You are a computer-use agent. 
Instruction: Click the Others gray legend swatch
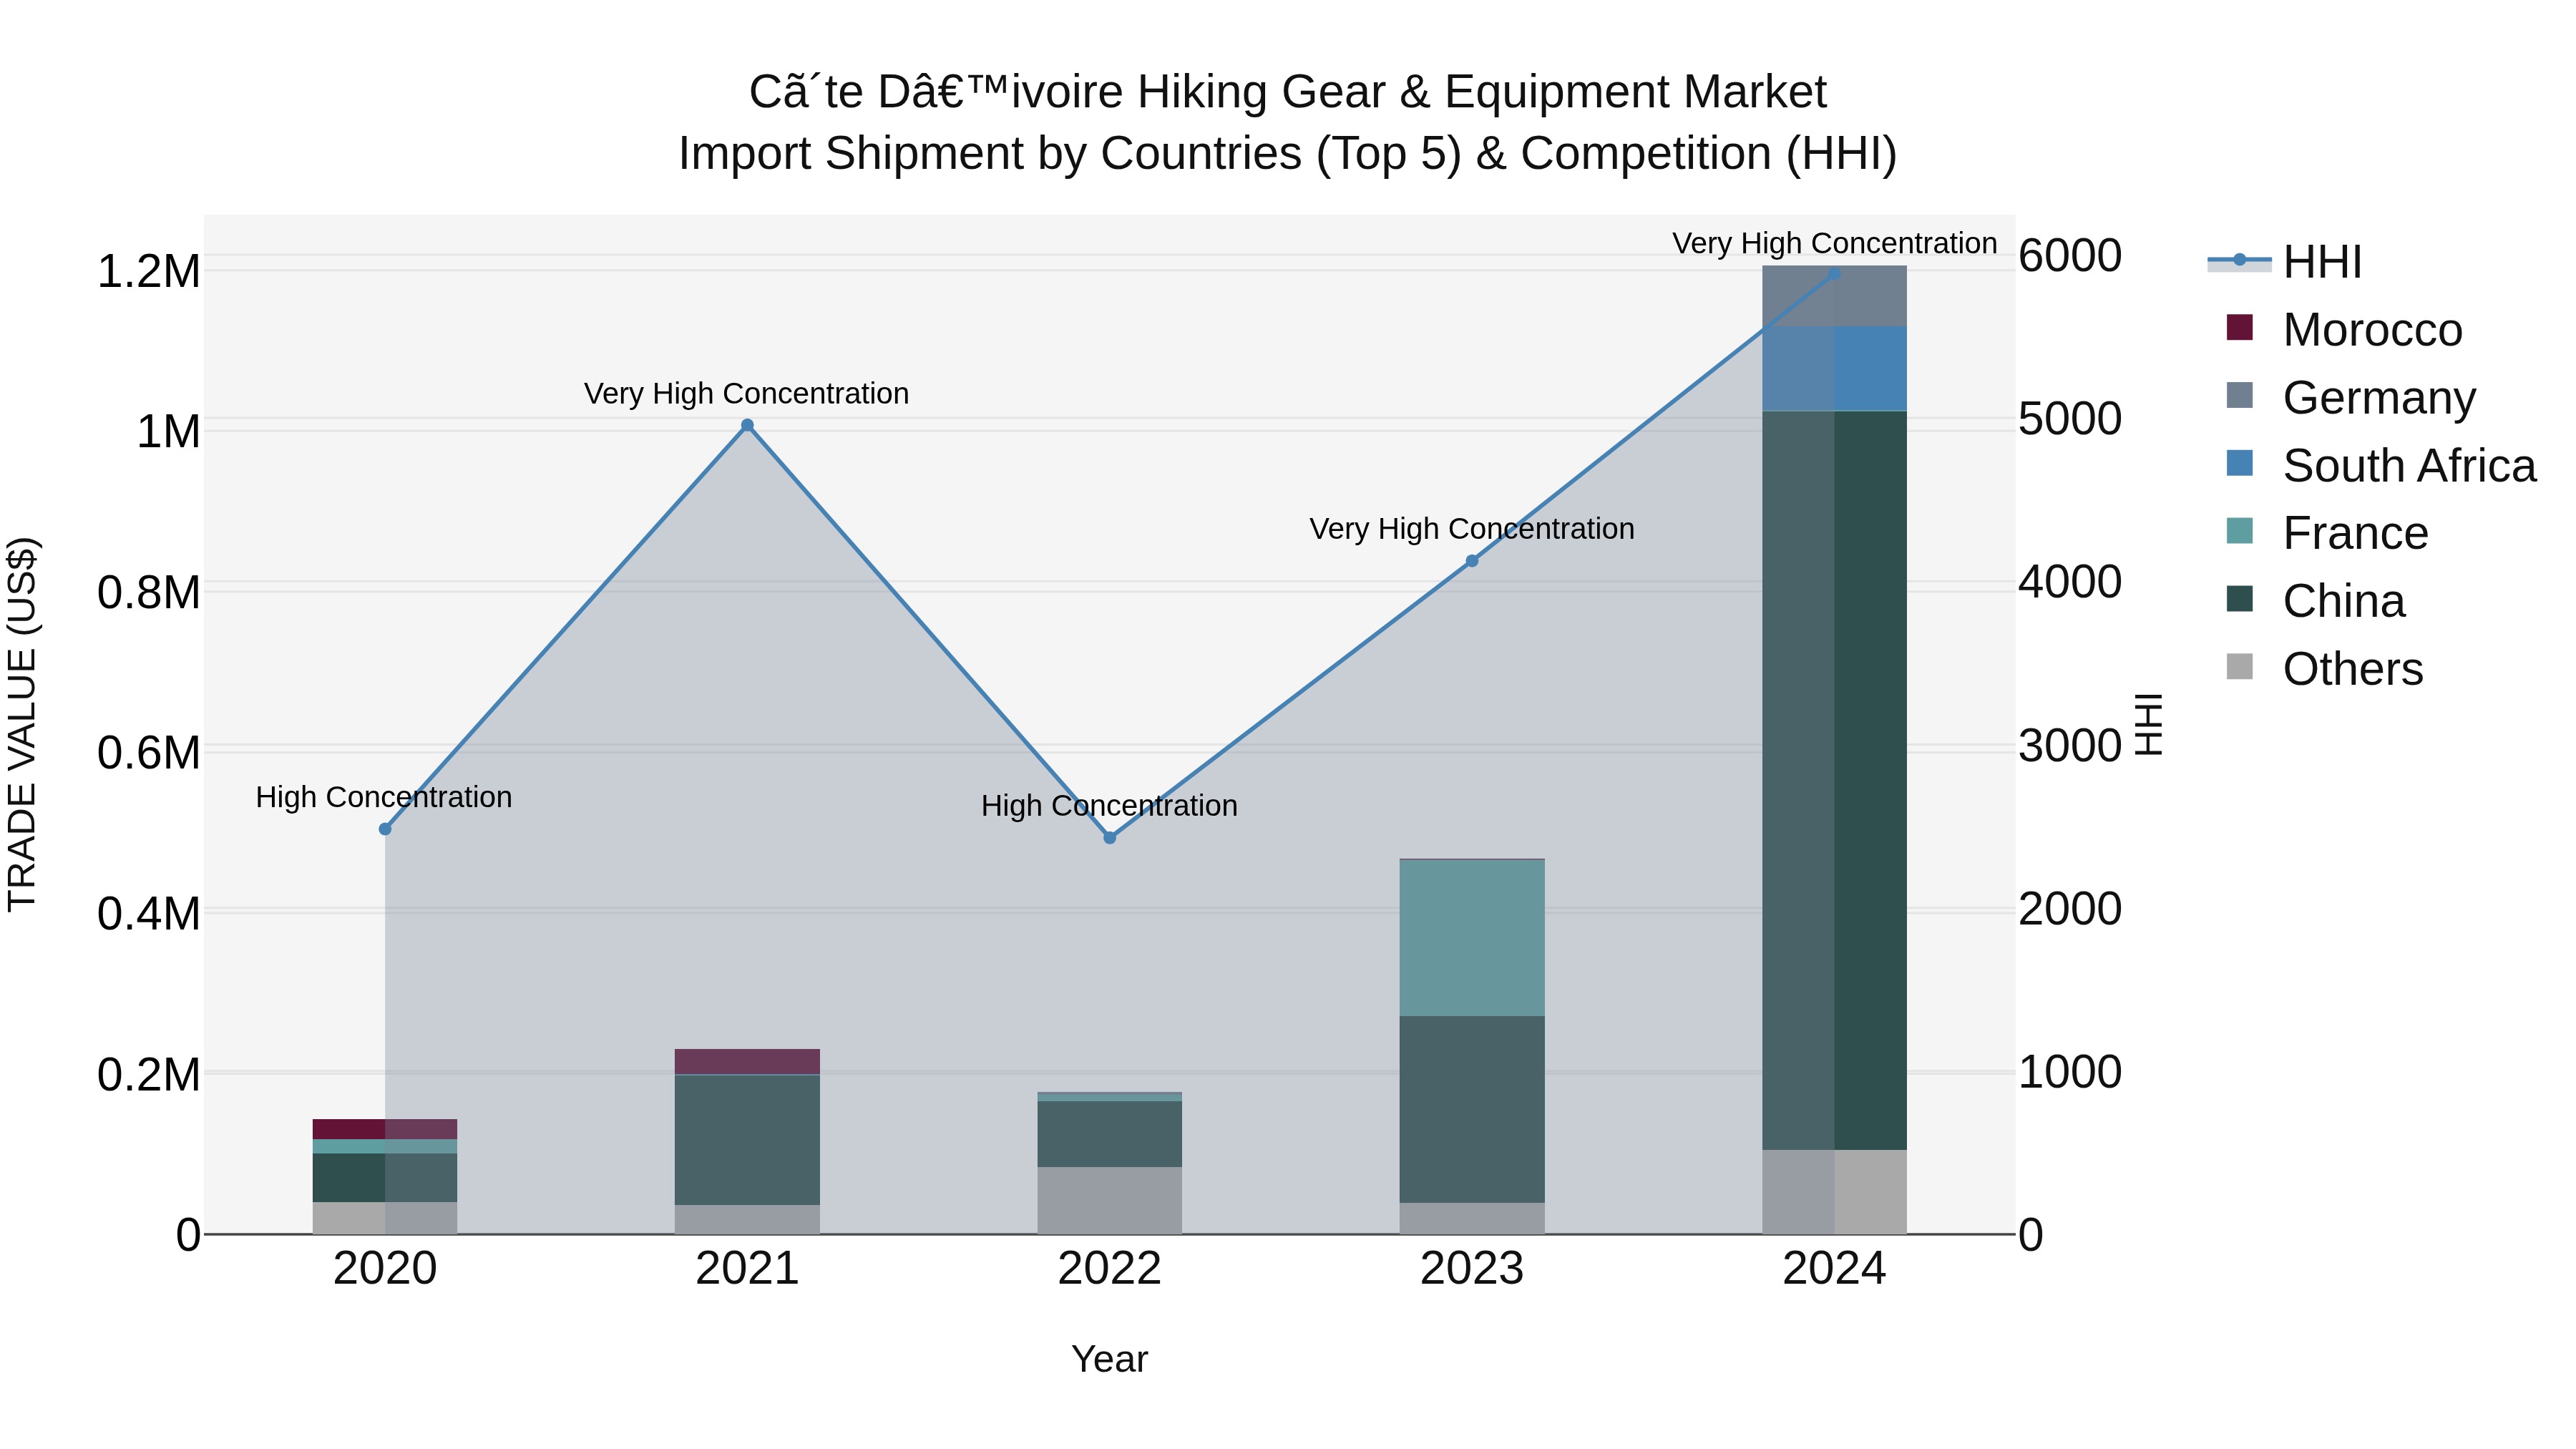tap(2240, 667)
